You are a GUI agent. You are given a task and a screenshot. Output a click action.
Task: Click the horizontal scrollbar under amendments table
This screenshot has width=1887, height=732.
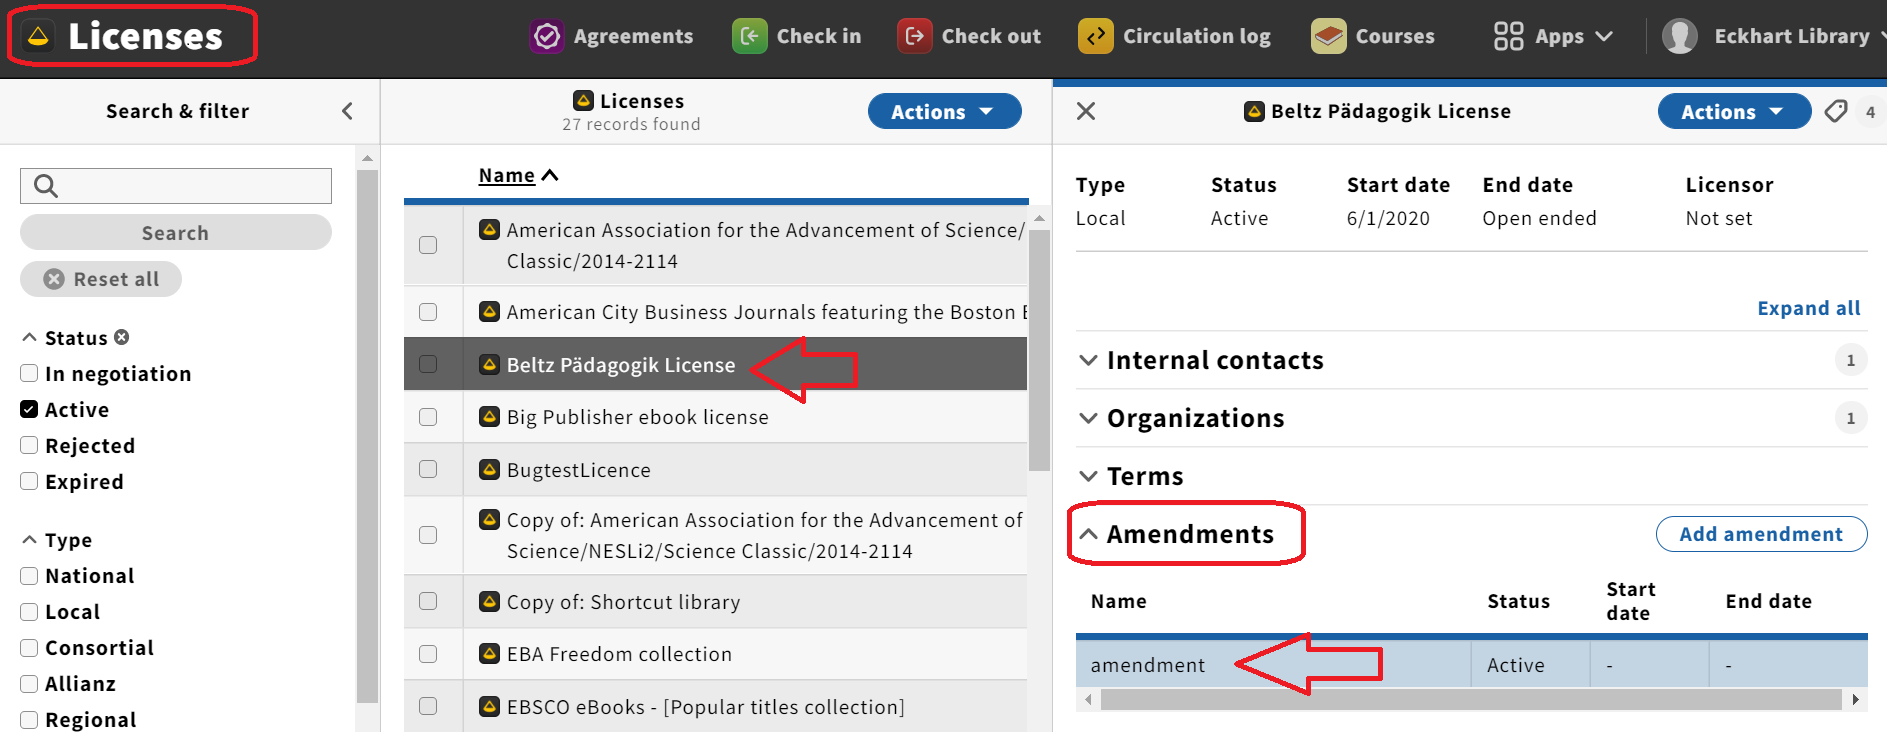[x=1471, y=700]
